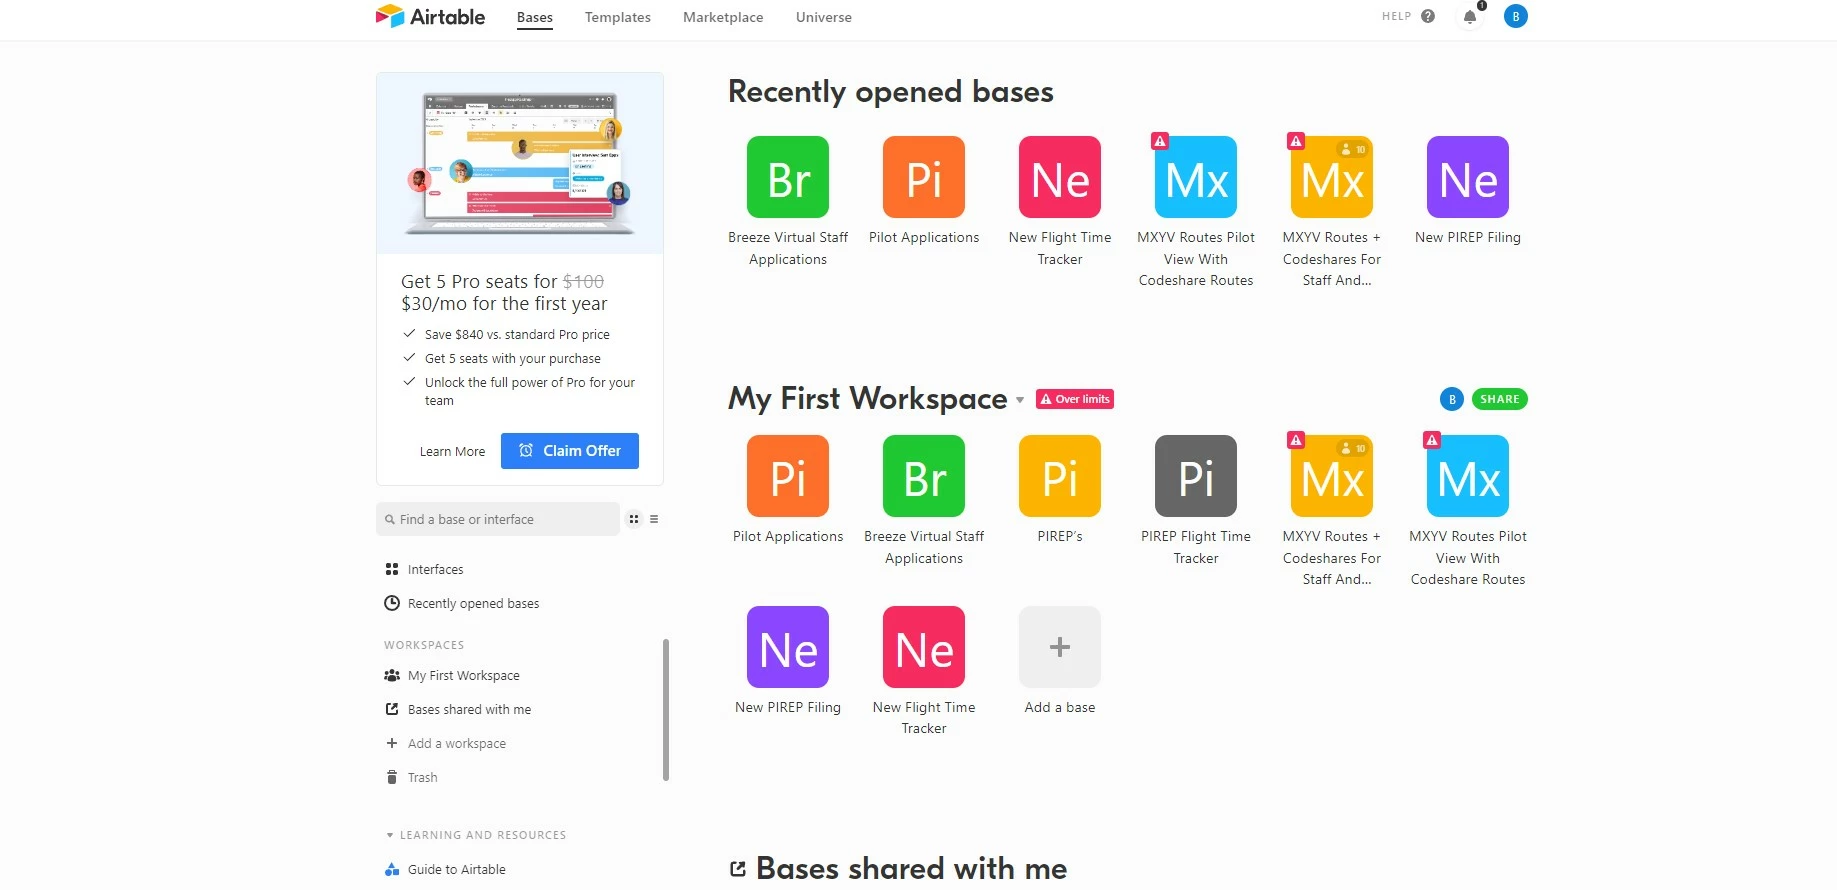Switch to list view of bases
Image resolution: width=1837 pixels, height=890 pixels.
pyautogui.click(x=654, y=519)
